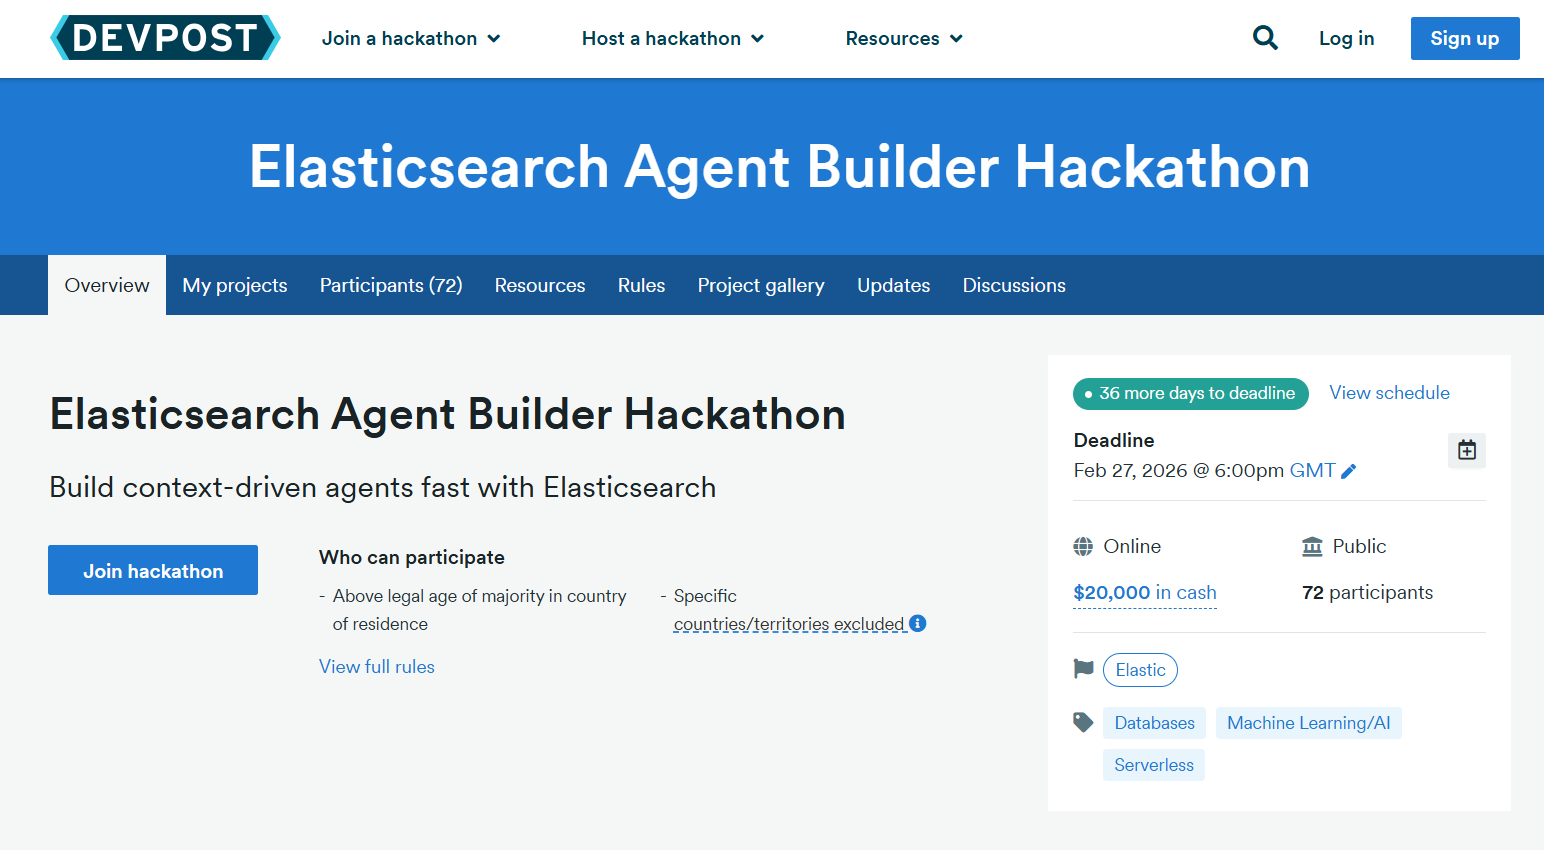
Task: Click the info icon after excluded countries
Action: point(917,623)
